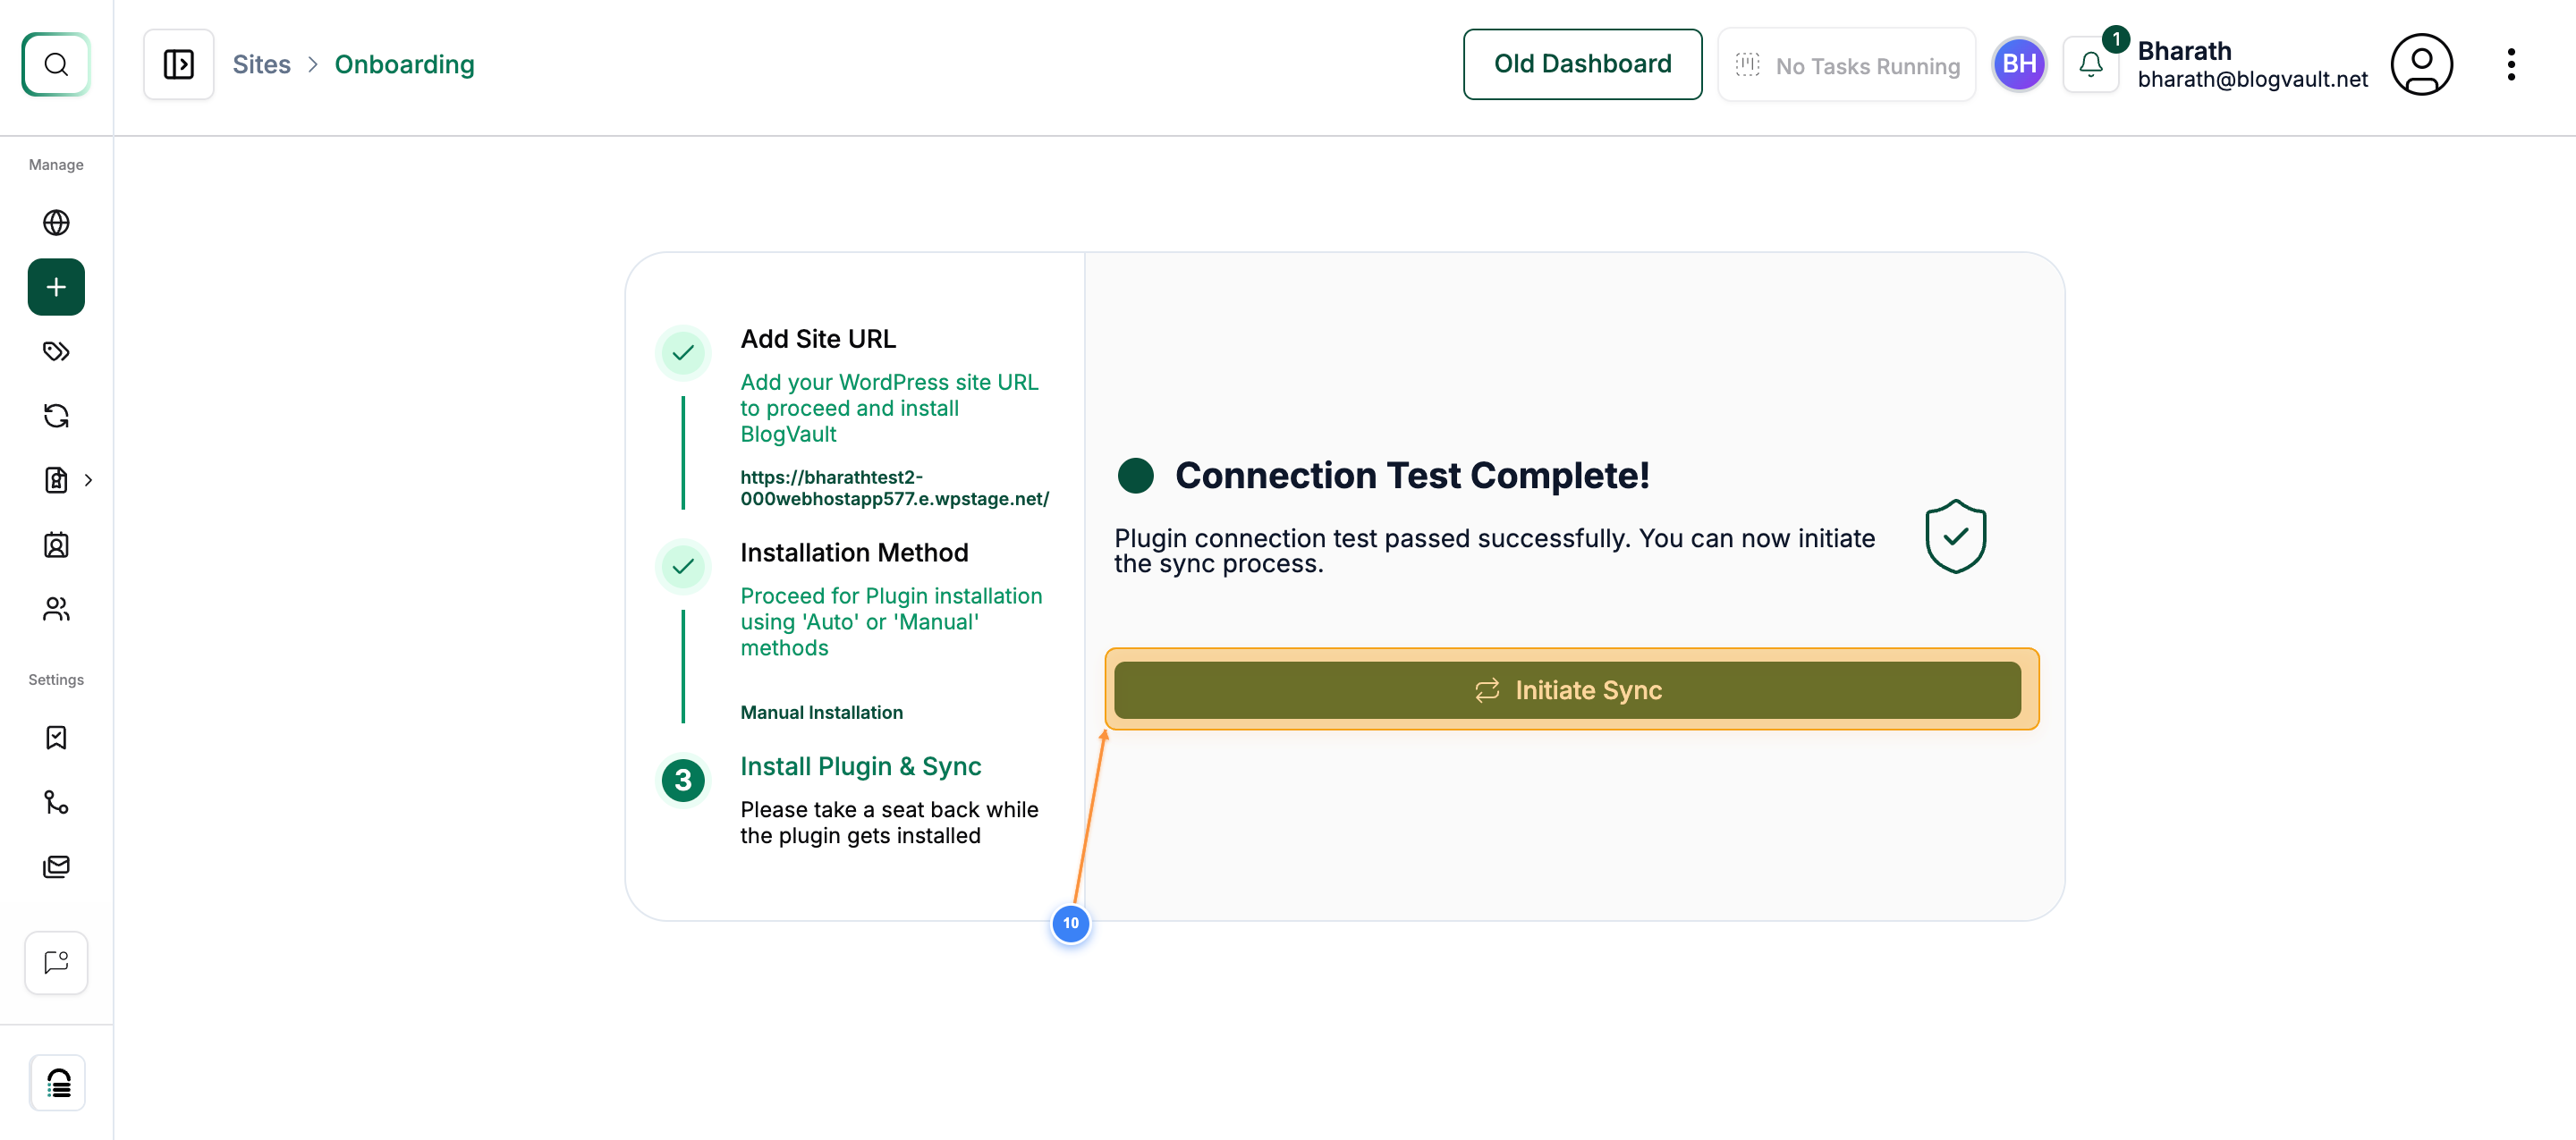Open the email icon in Settings section

55,866
